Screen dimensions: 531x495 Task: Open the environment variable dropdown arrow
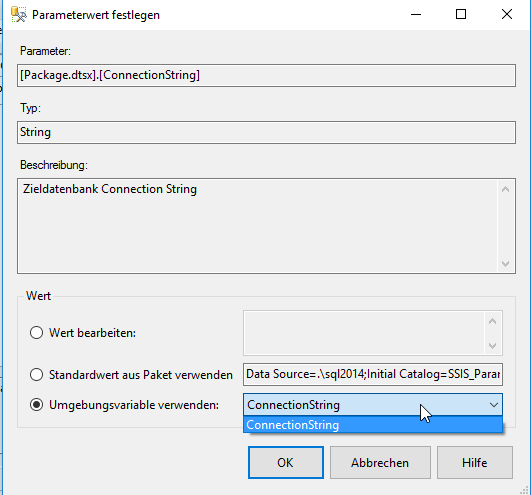point(494,405)
